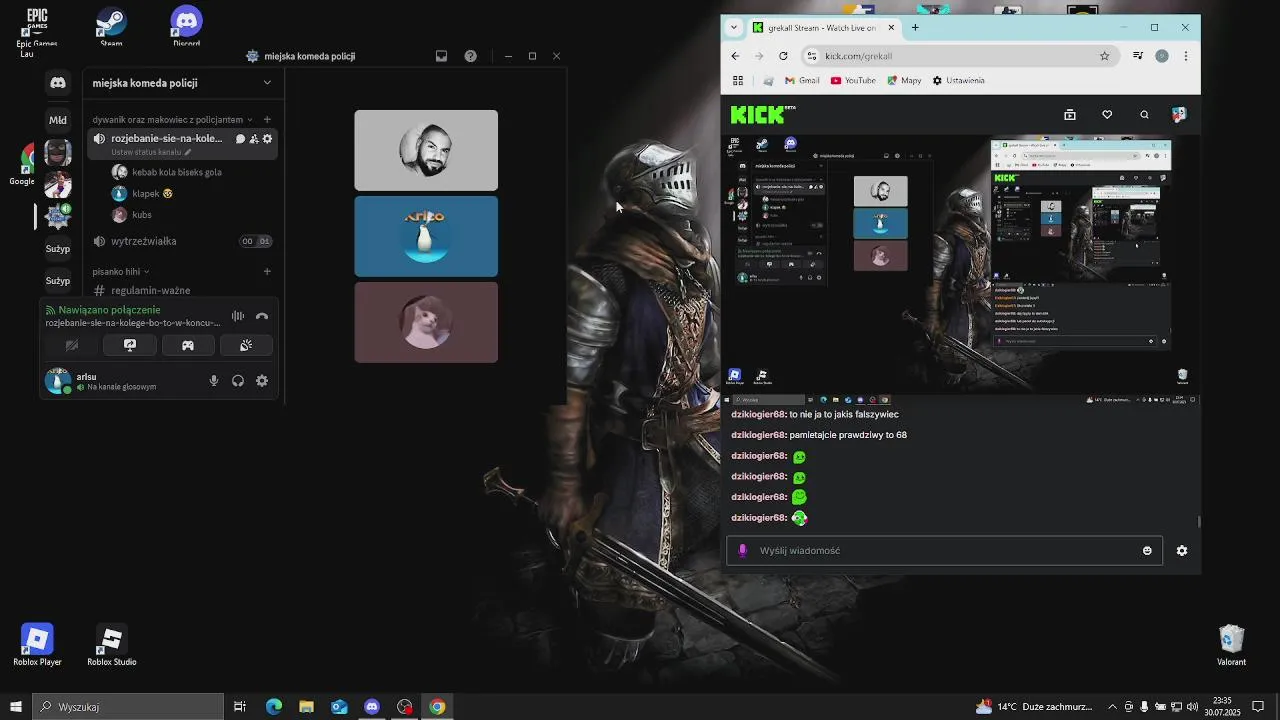Turn on Discord camera
The image size is (1280, 720).
(x=72, y=345)
